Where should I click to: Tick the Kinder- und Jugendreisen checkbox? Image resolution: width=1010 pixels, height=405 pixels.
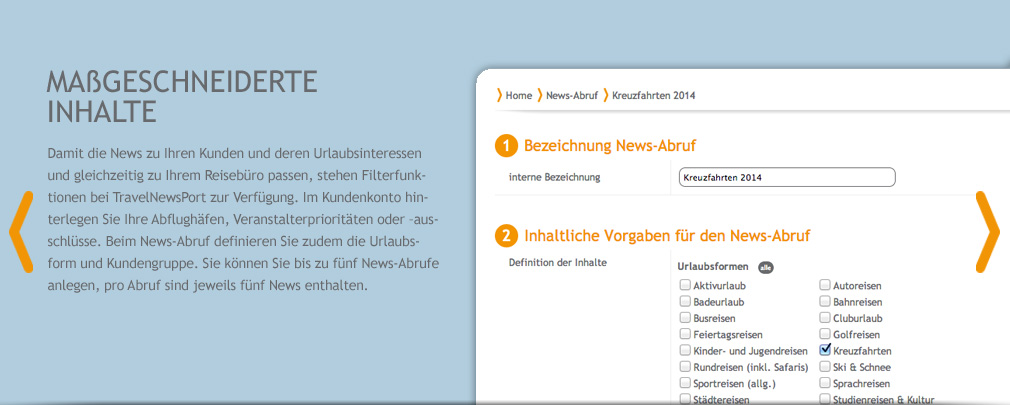click(x=685, y=351)
